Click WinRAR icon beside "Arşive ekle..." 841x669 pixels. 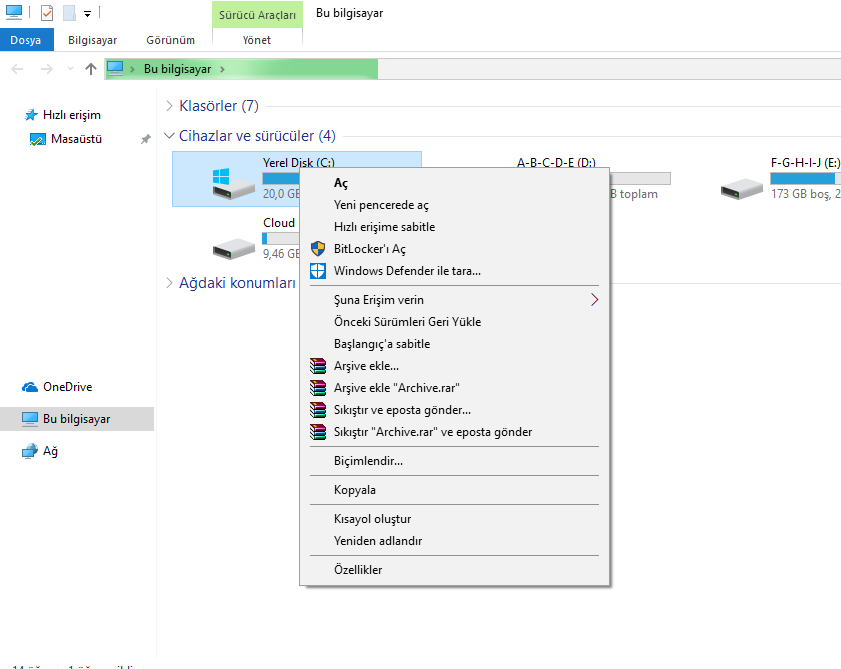pyautogui.click(x=318, y=366)
